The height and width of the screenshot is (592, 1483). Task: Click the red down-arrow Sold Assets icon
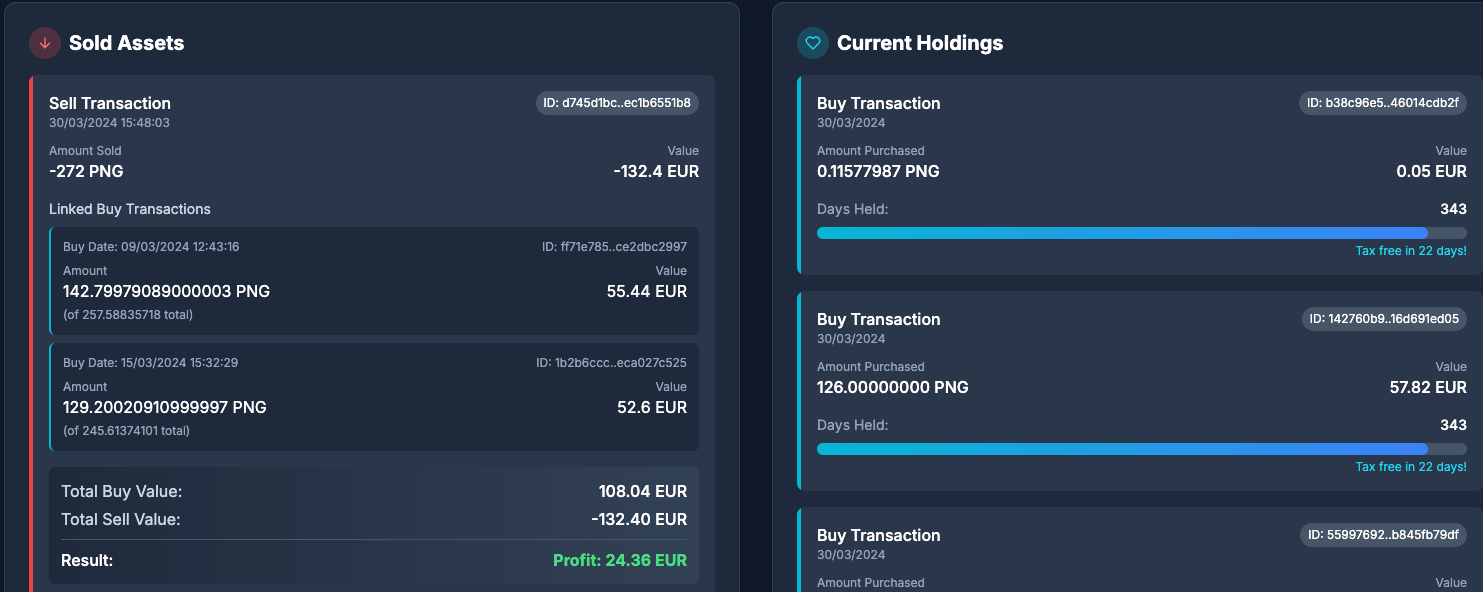point(45,43)
